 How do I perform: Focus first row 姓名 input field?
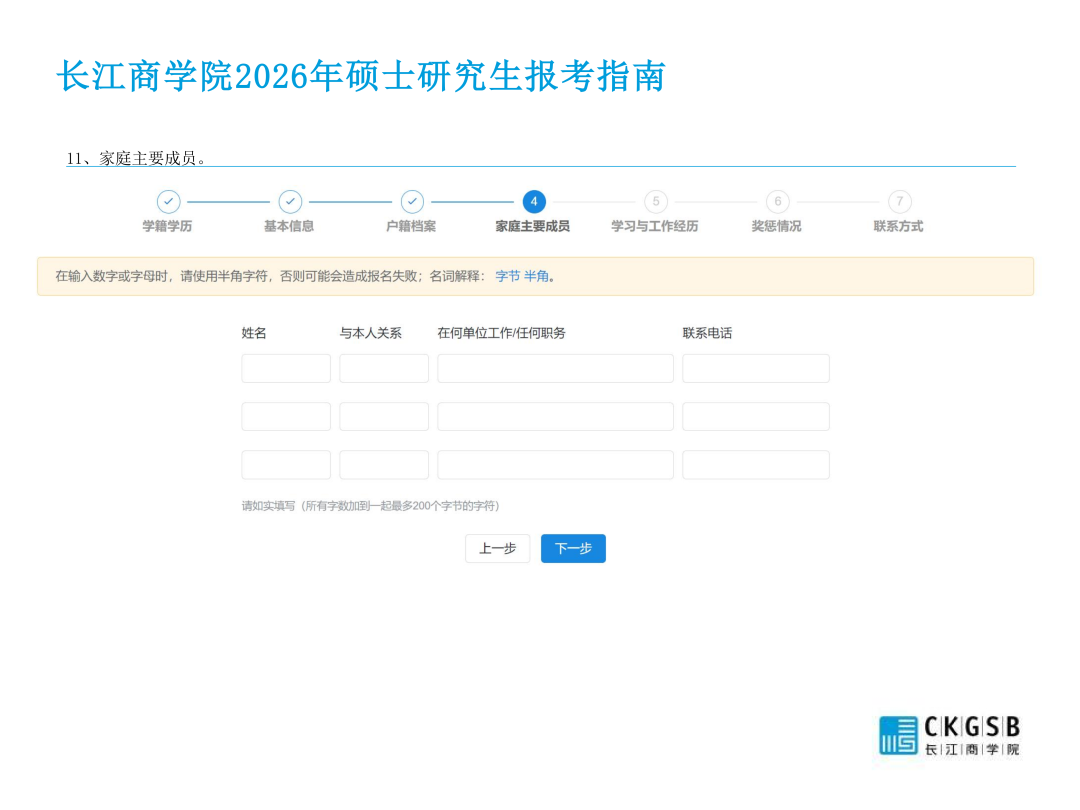click(x=286, y=368)
